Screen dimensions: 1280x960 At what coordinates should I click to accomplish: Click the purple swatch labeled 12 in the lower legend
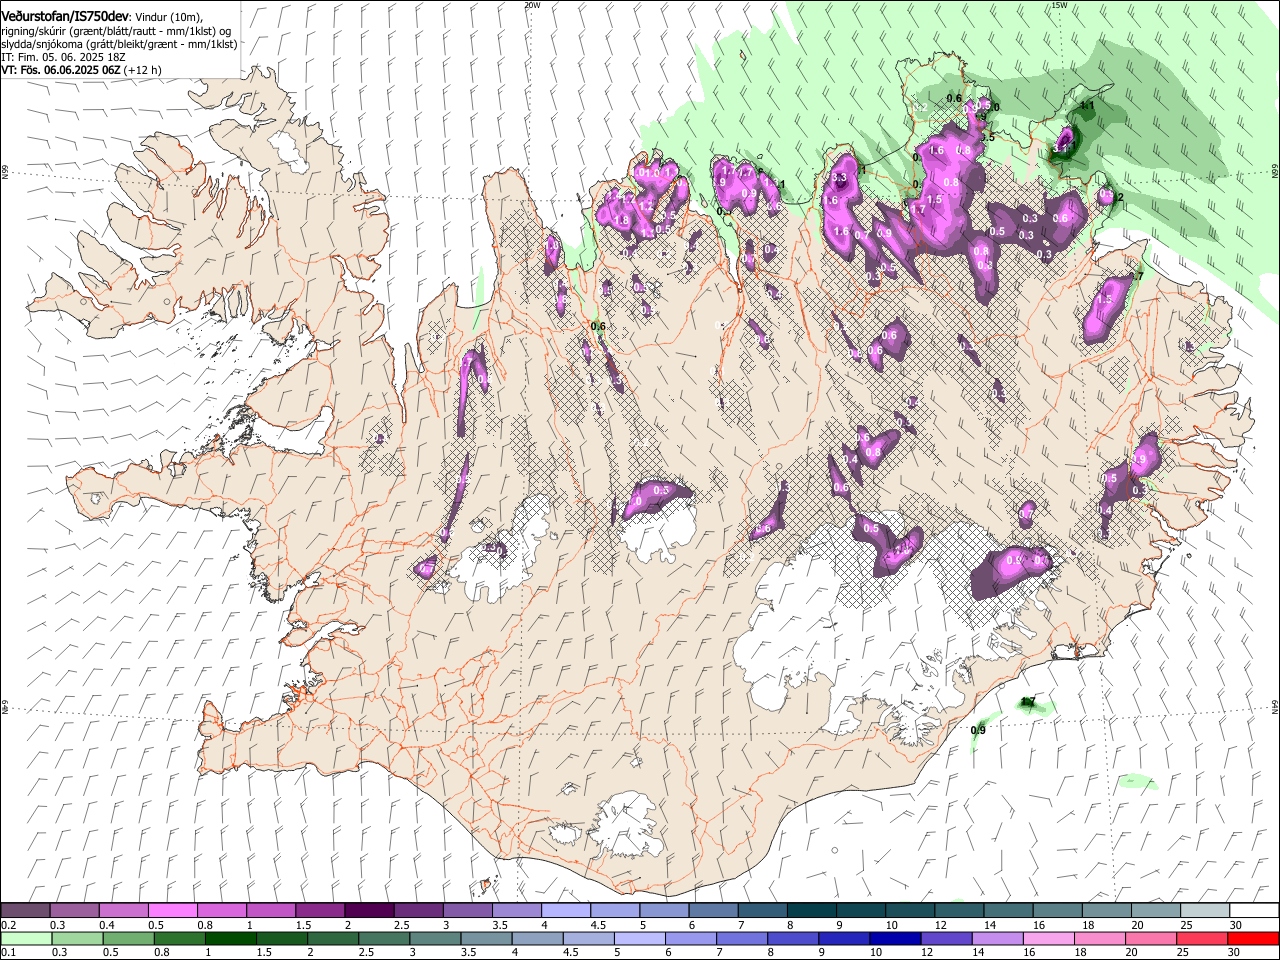tap(946, 939)
